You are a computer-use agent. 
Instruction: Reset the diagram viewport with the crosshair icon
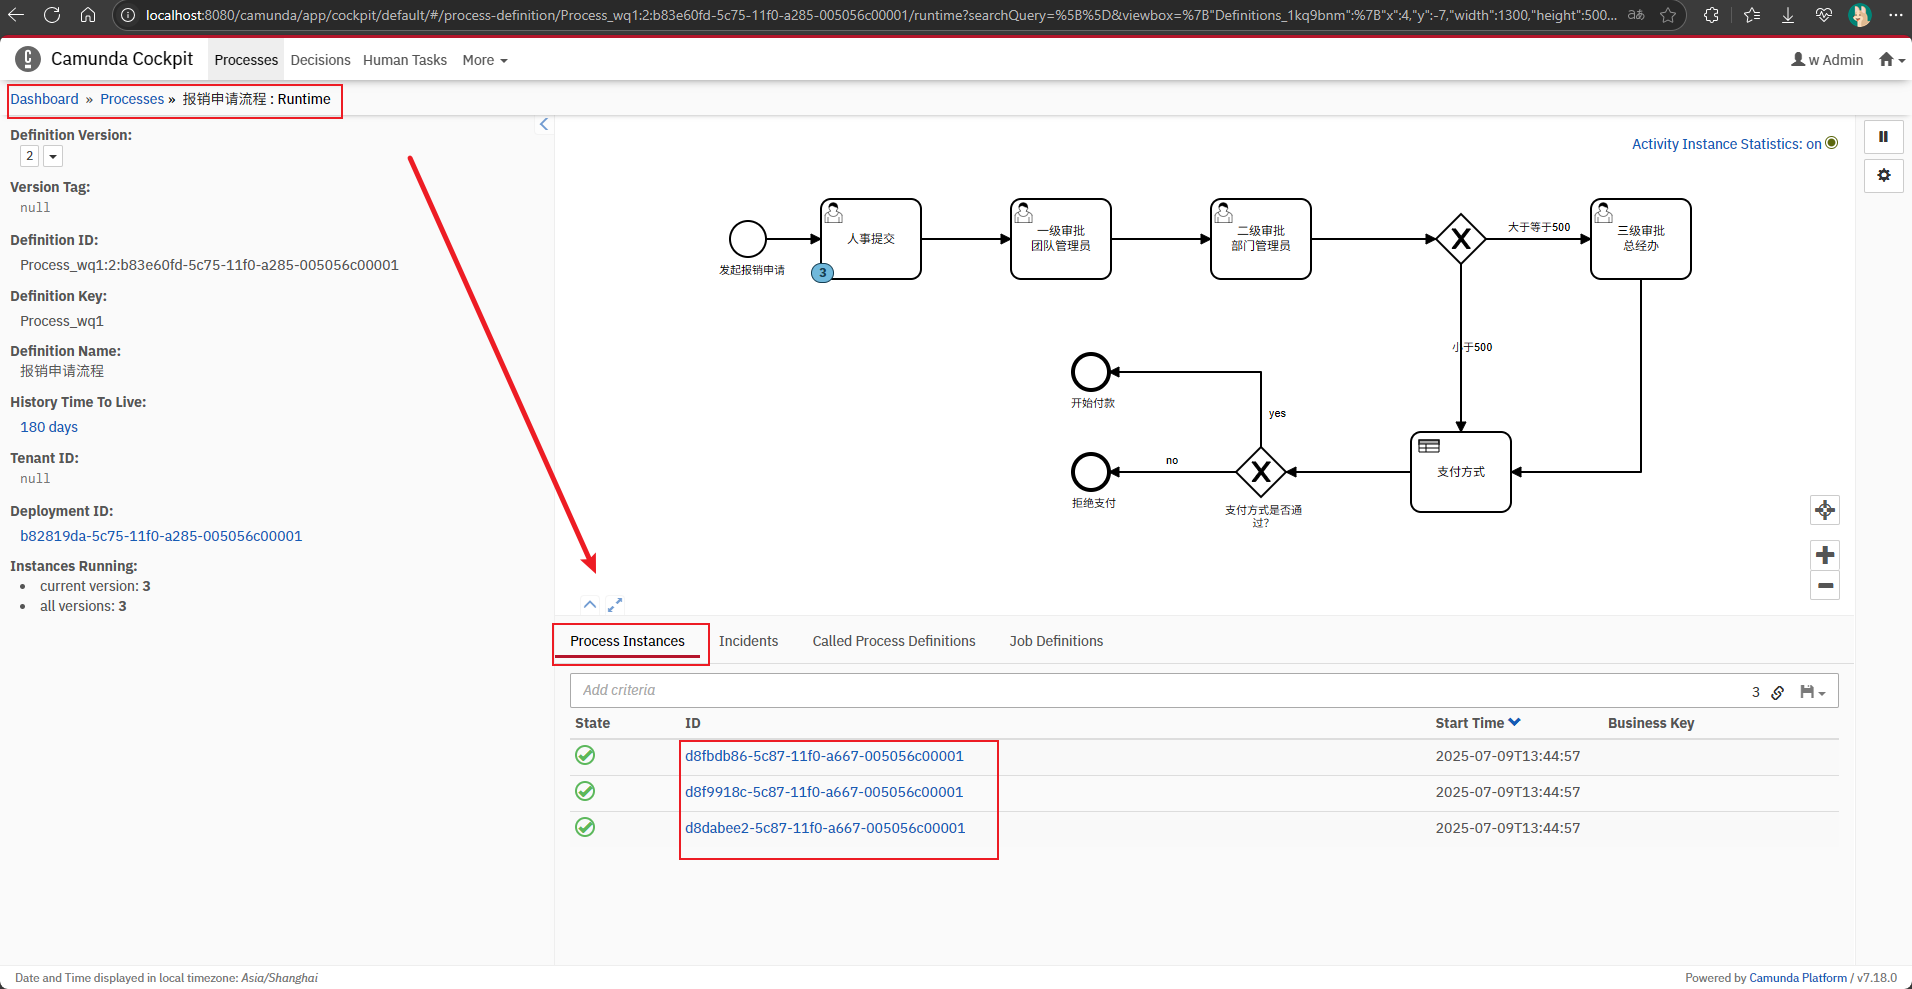point(1824,510)
